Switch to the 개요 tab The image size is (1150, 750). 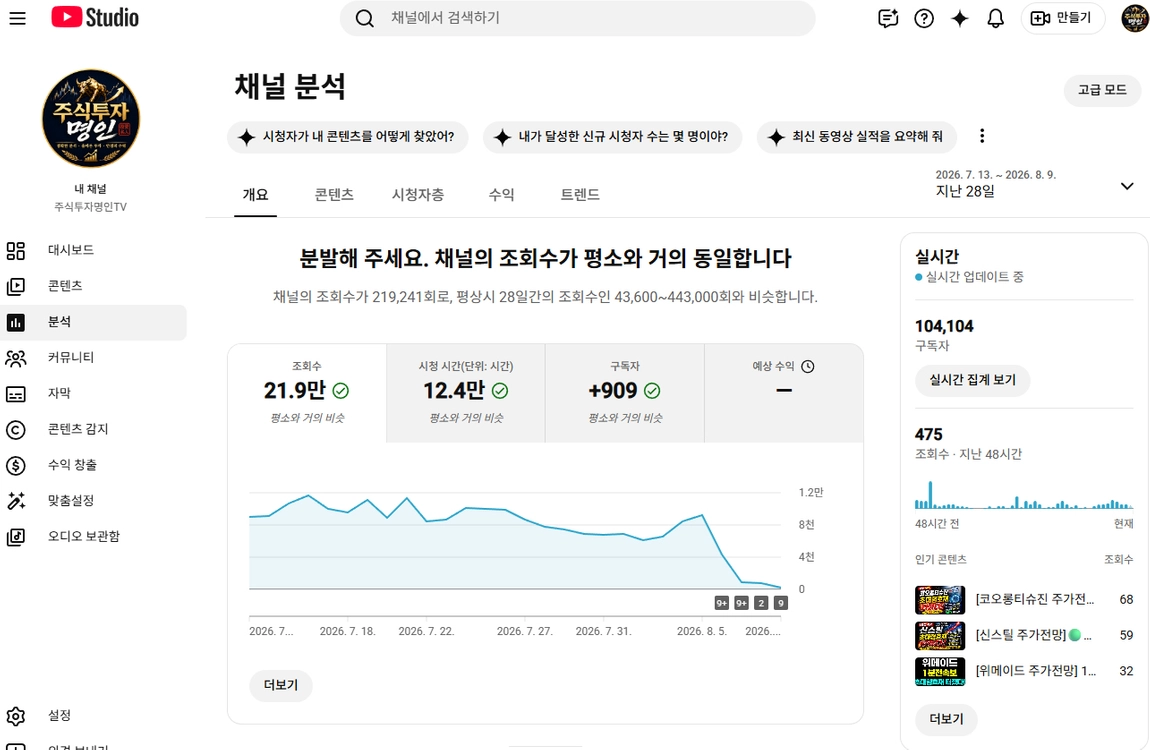[255, 194]
